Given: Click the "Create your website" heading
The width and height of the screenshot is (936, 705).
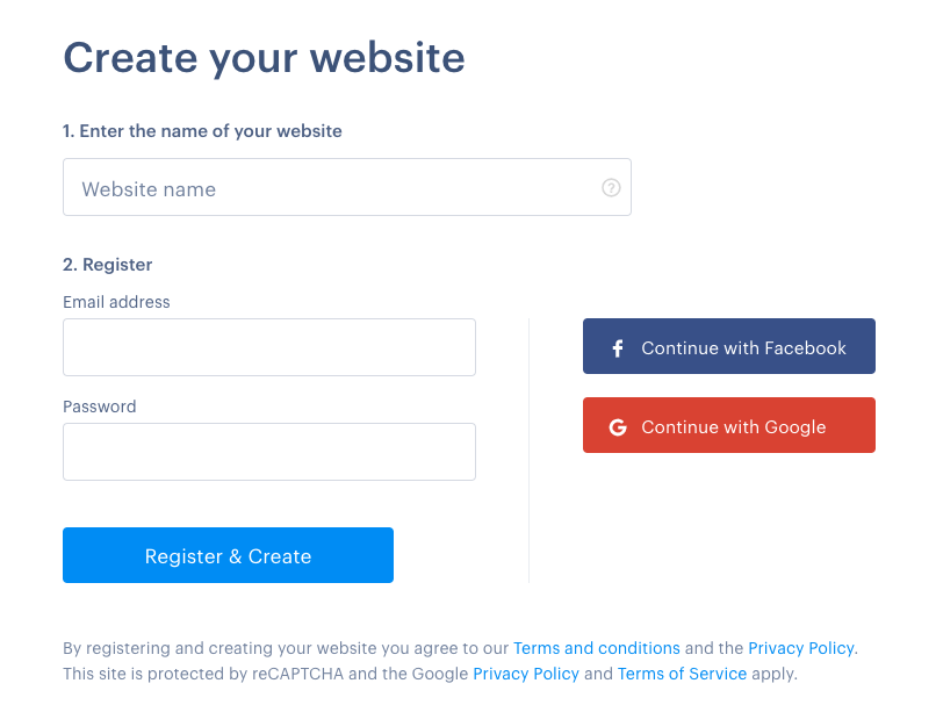Looking at the screenshot, I should click(x=264, y=57).
